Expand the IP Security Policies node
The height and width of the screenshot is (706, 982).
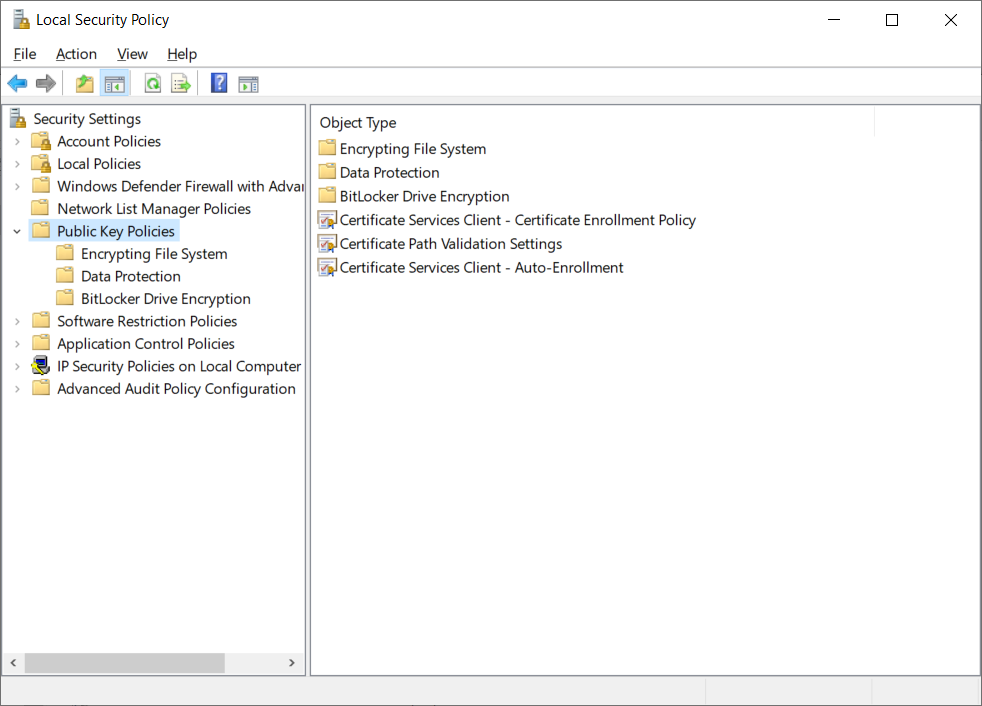(x=17, y=367)
